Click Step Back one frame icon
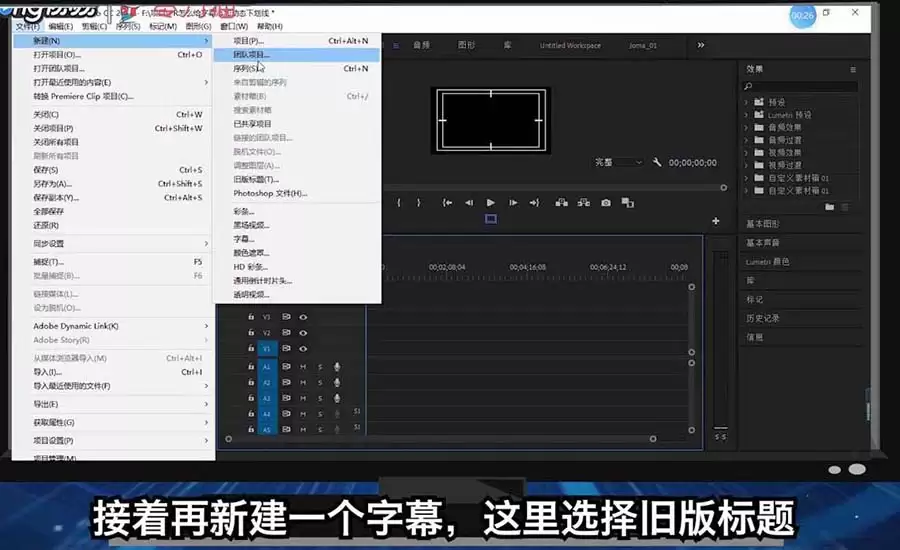The height and width of the screenshot is (550, 900). (468, 202)
